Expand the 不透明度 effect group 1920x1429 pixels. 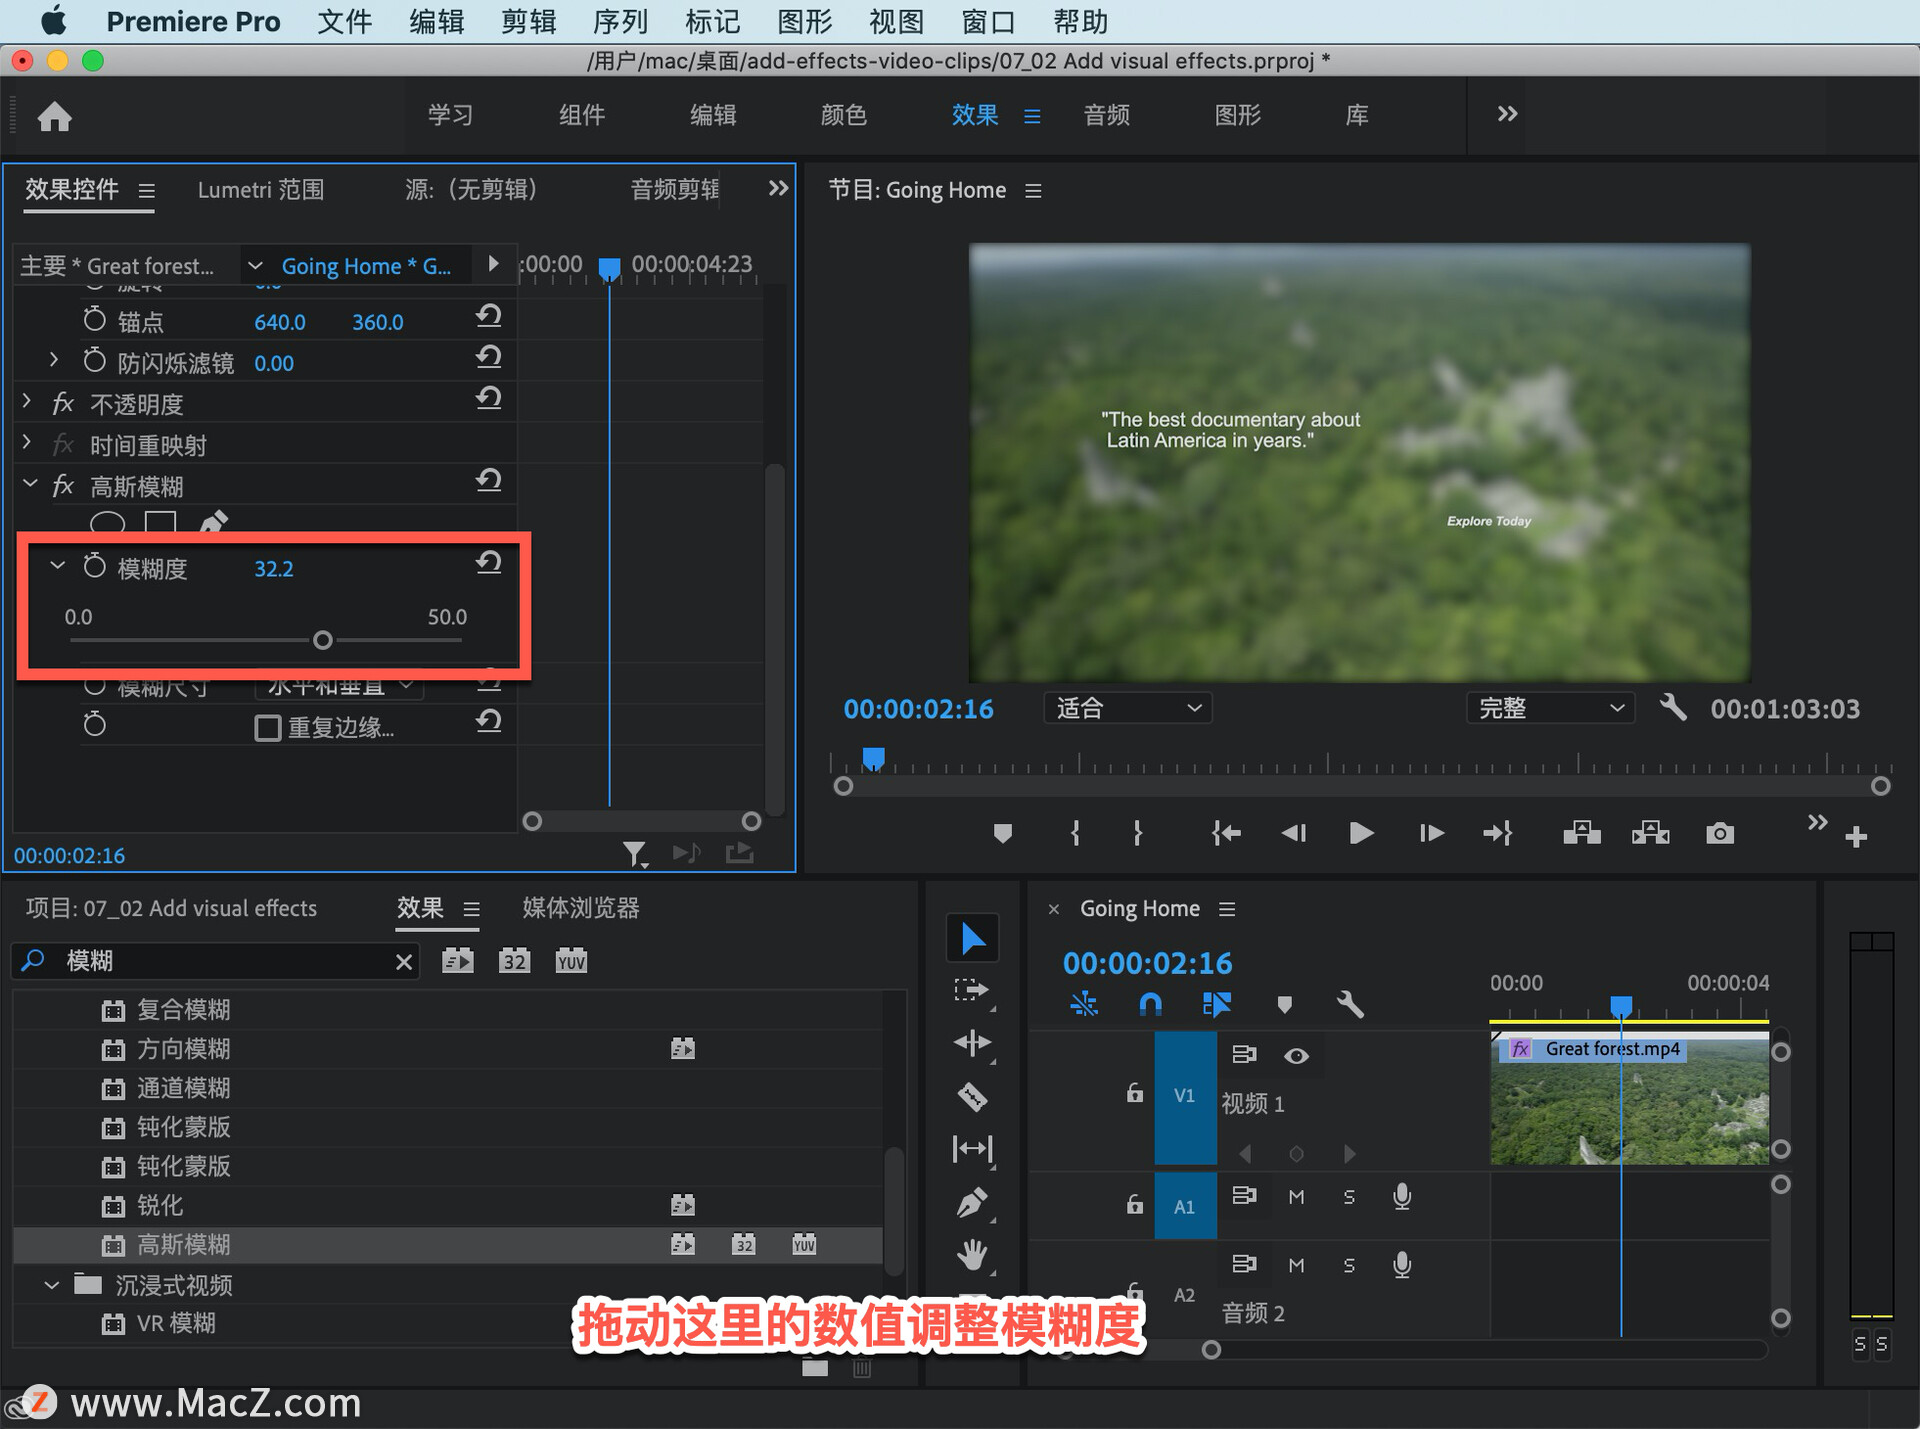click(28, 402)
